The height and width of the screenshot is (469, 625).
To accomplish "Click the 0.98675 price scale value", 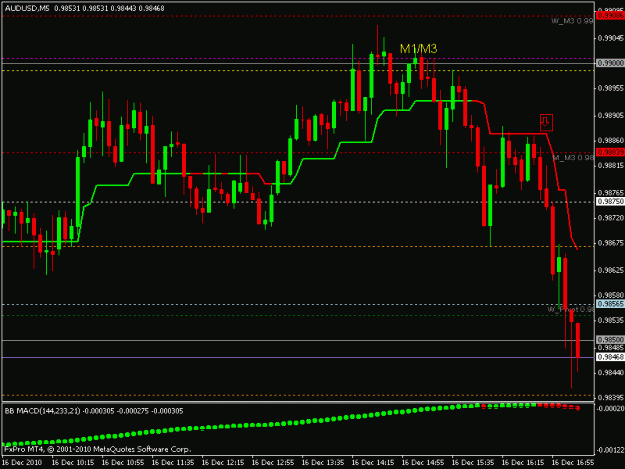I will click(x=611, y=243).
